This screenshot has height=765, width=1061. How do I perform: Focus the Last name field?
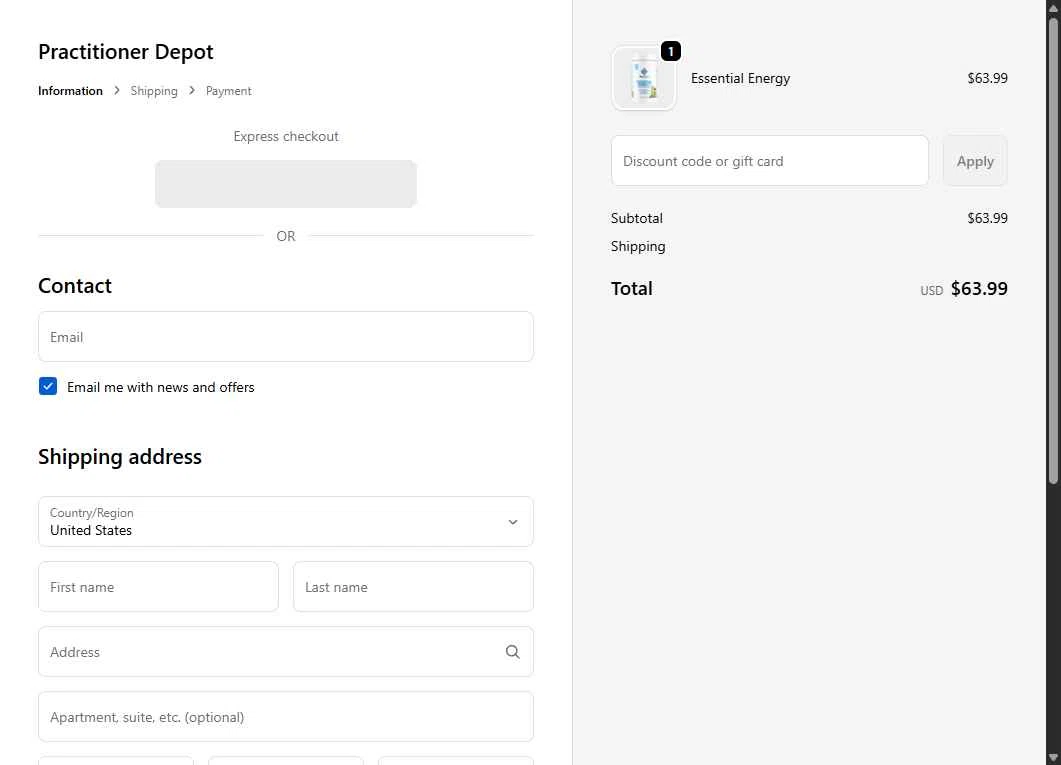tap(413, 586)
